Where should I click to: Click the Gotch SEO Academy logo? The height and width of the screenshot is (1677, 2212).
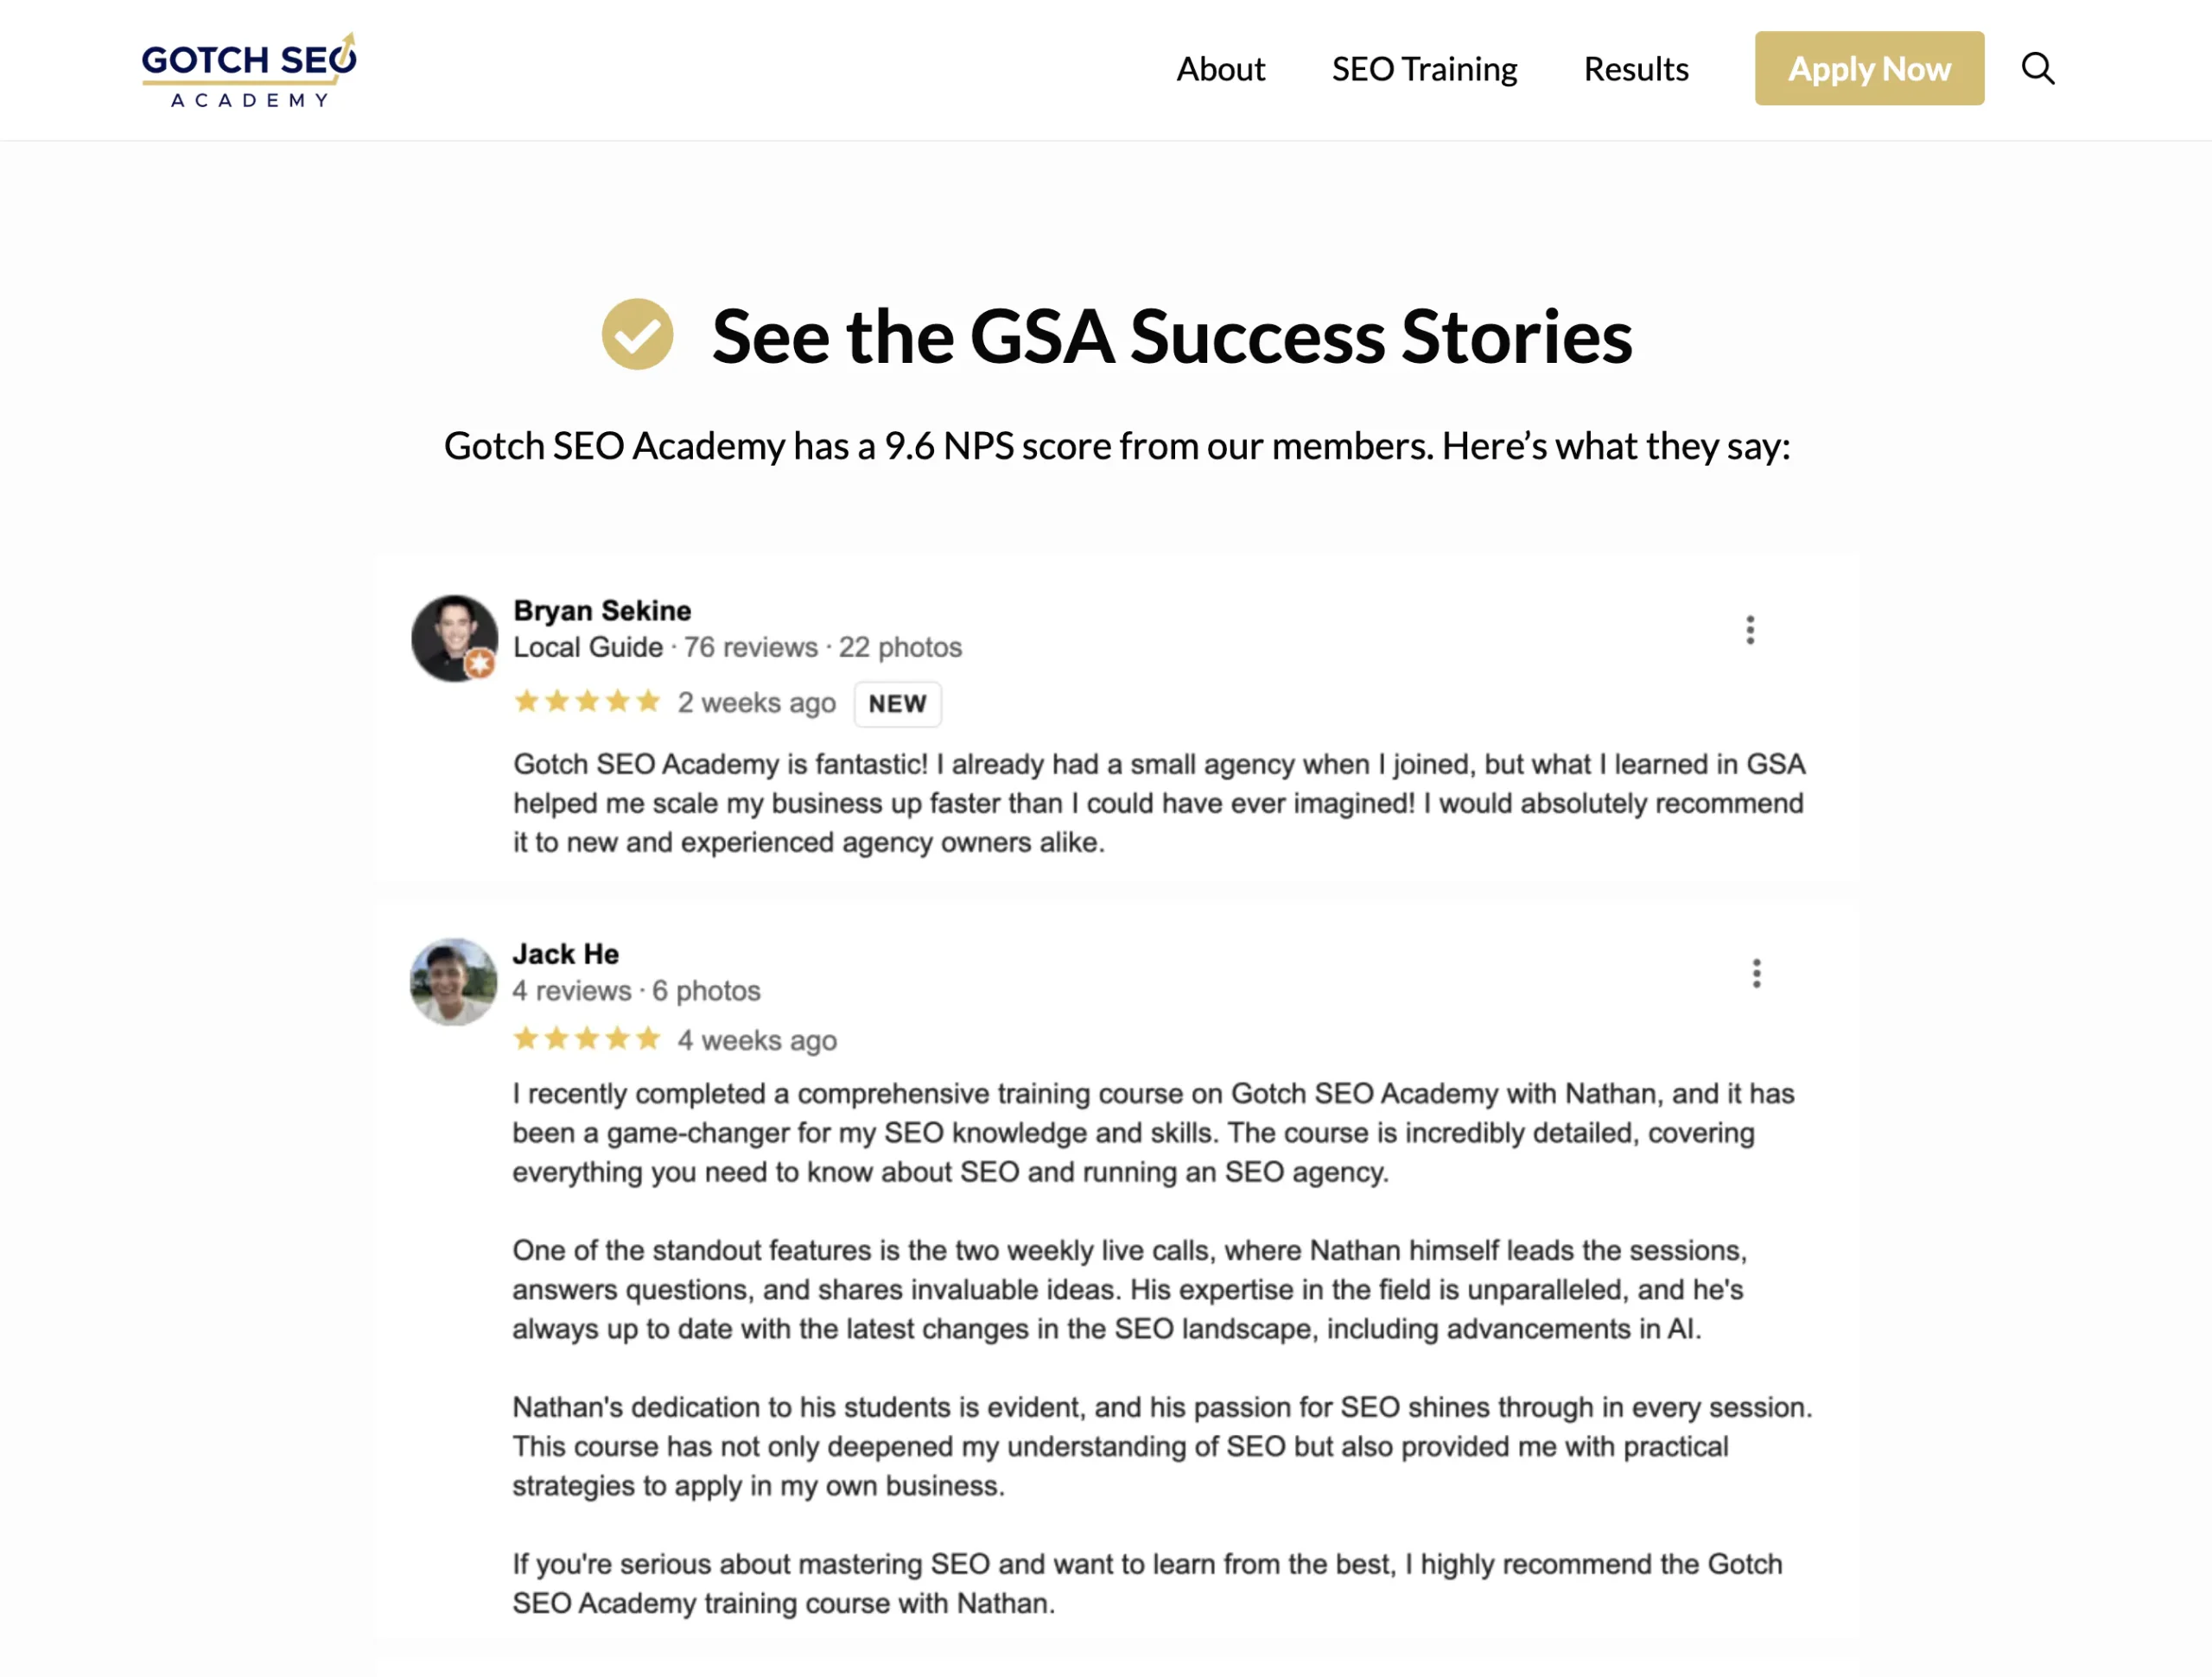[249, 70]
